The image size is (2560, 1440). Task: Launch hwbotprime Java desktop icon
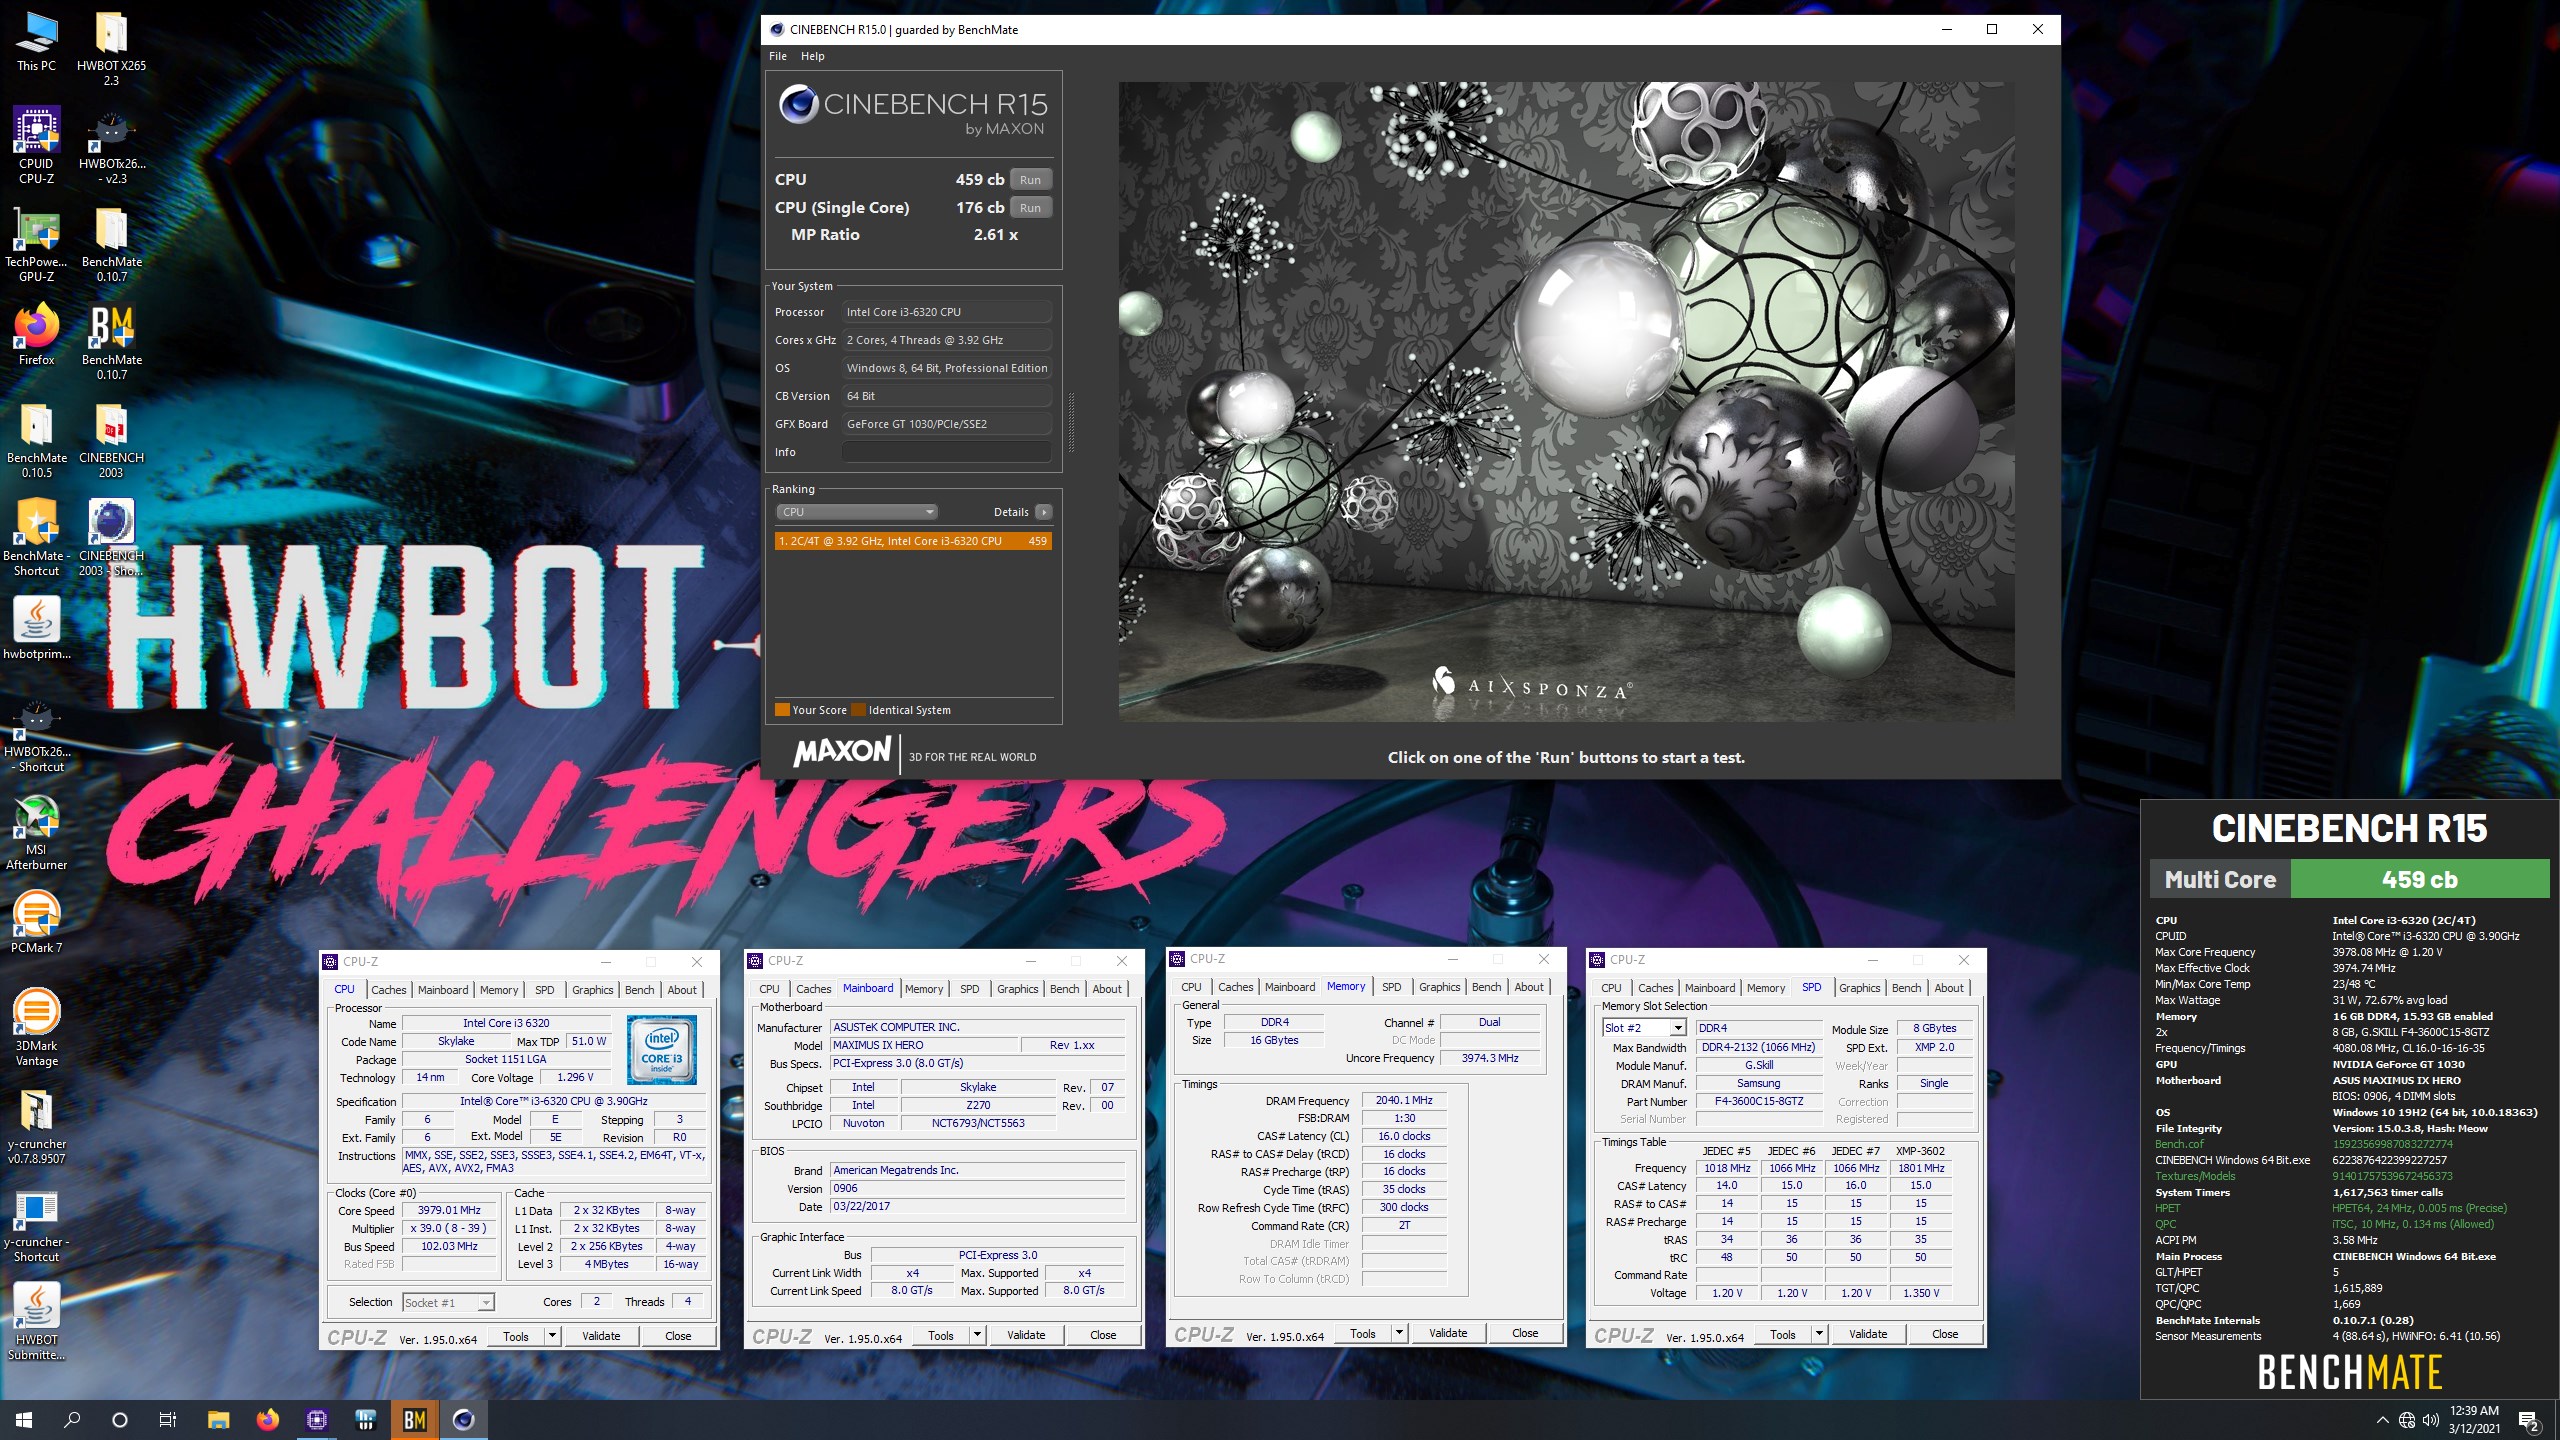click(x=36, y=628)
